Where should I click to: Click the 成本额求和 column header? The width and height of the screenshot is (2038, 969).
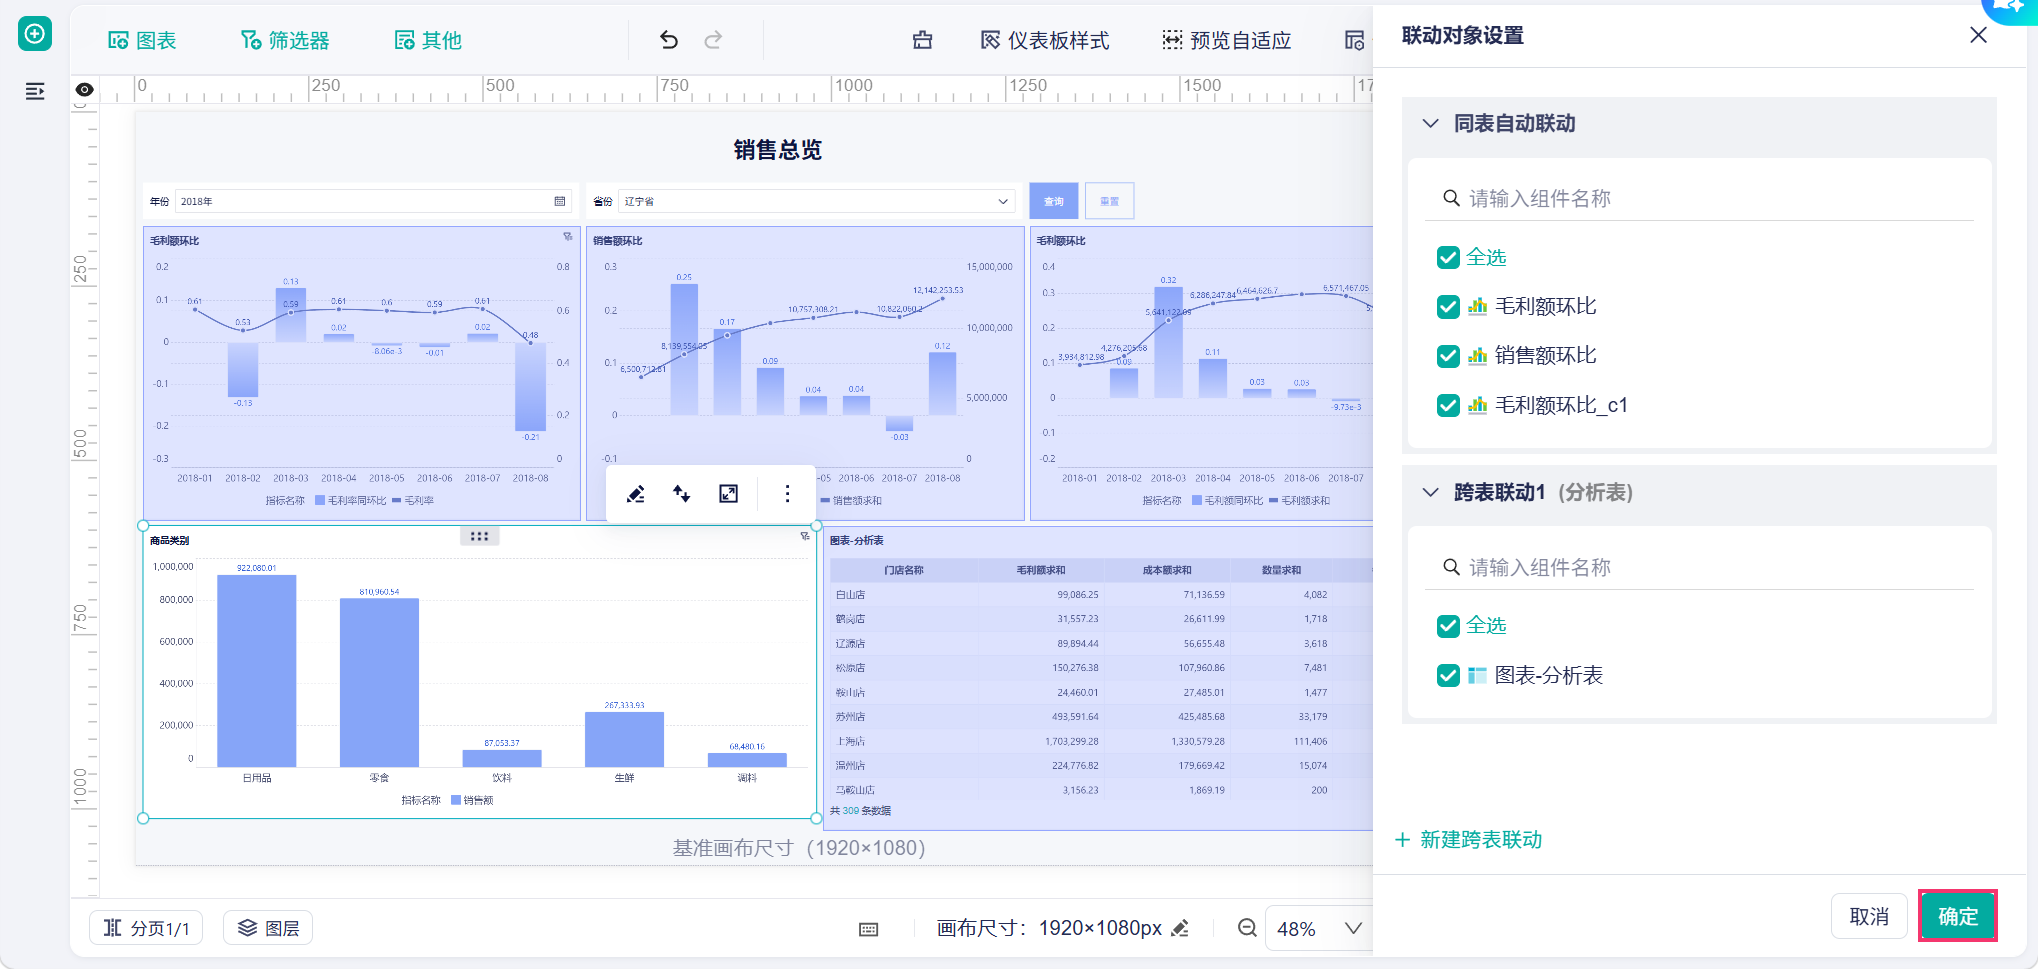click(1167, 570)
